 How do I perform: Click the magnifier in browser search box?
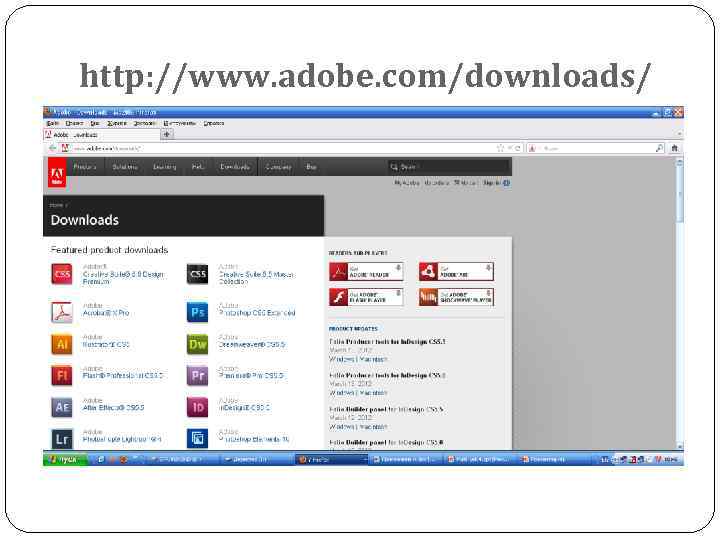[x=659, y=148]
